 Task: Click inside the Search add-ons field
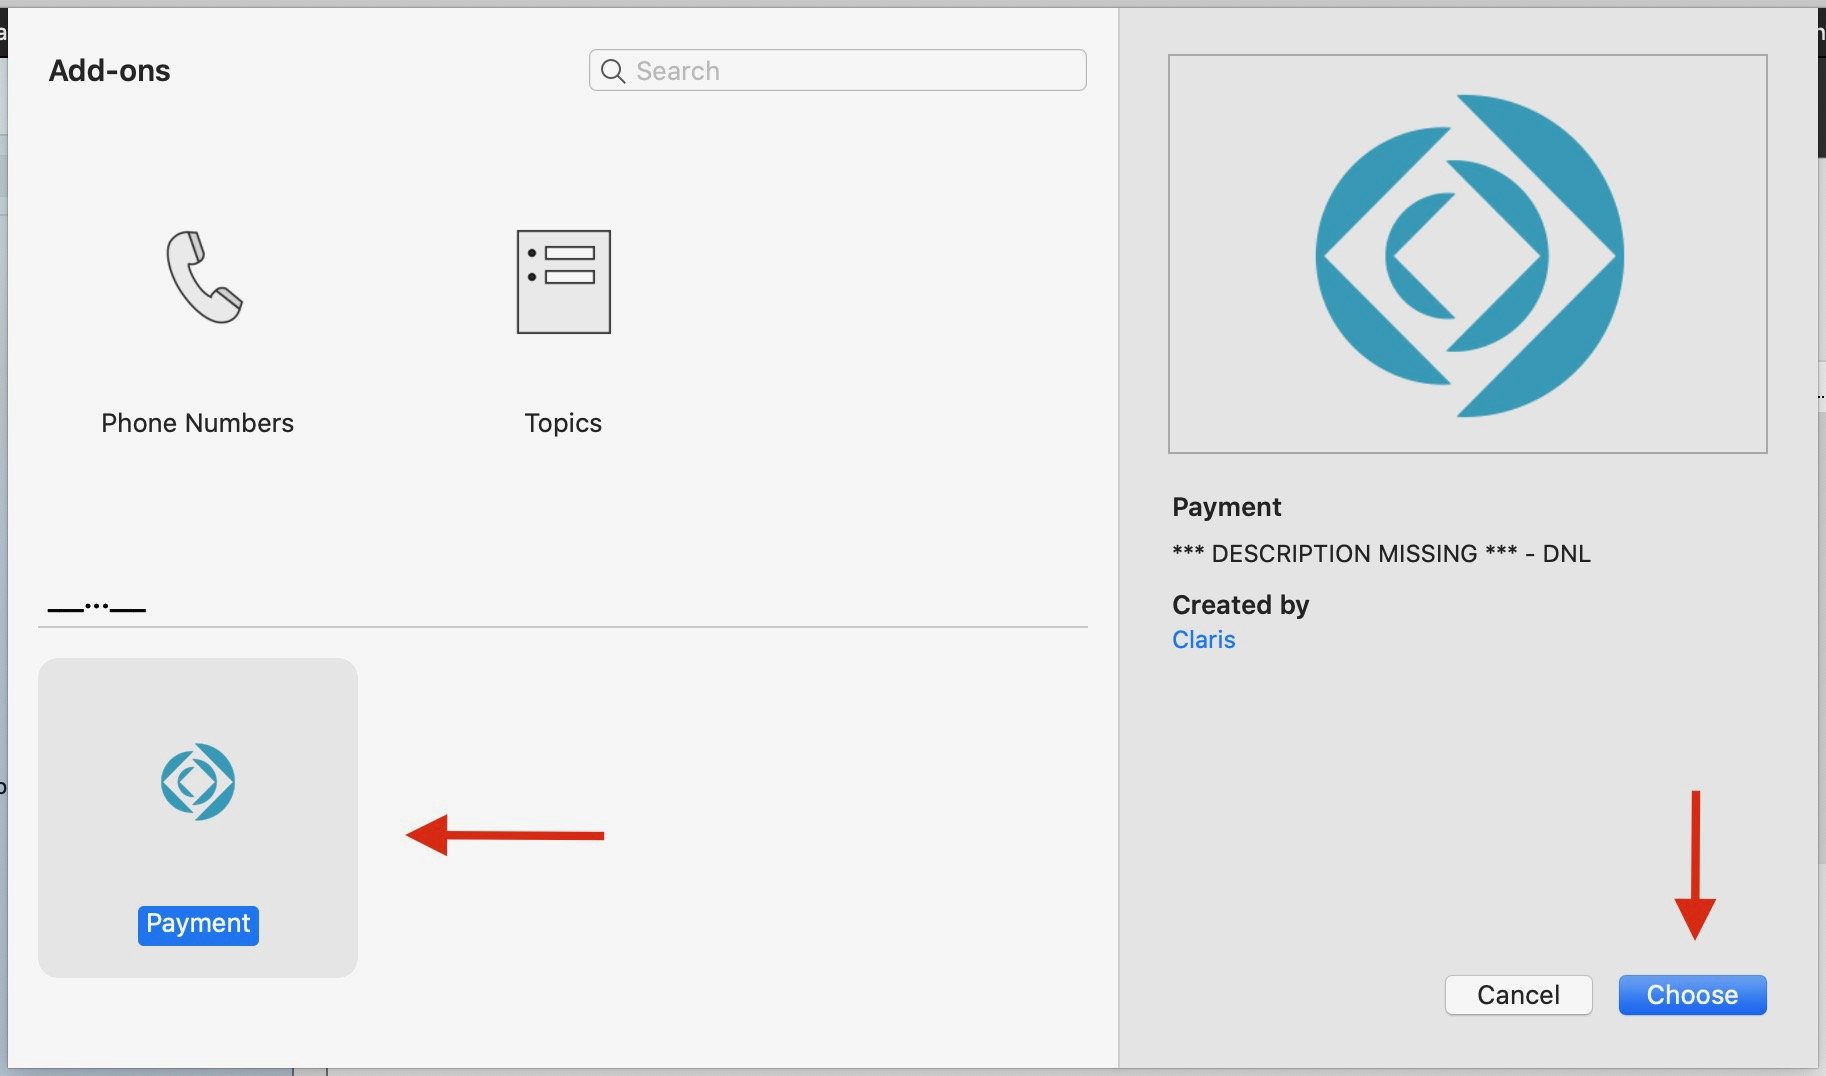[x=837, y=70]
